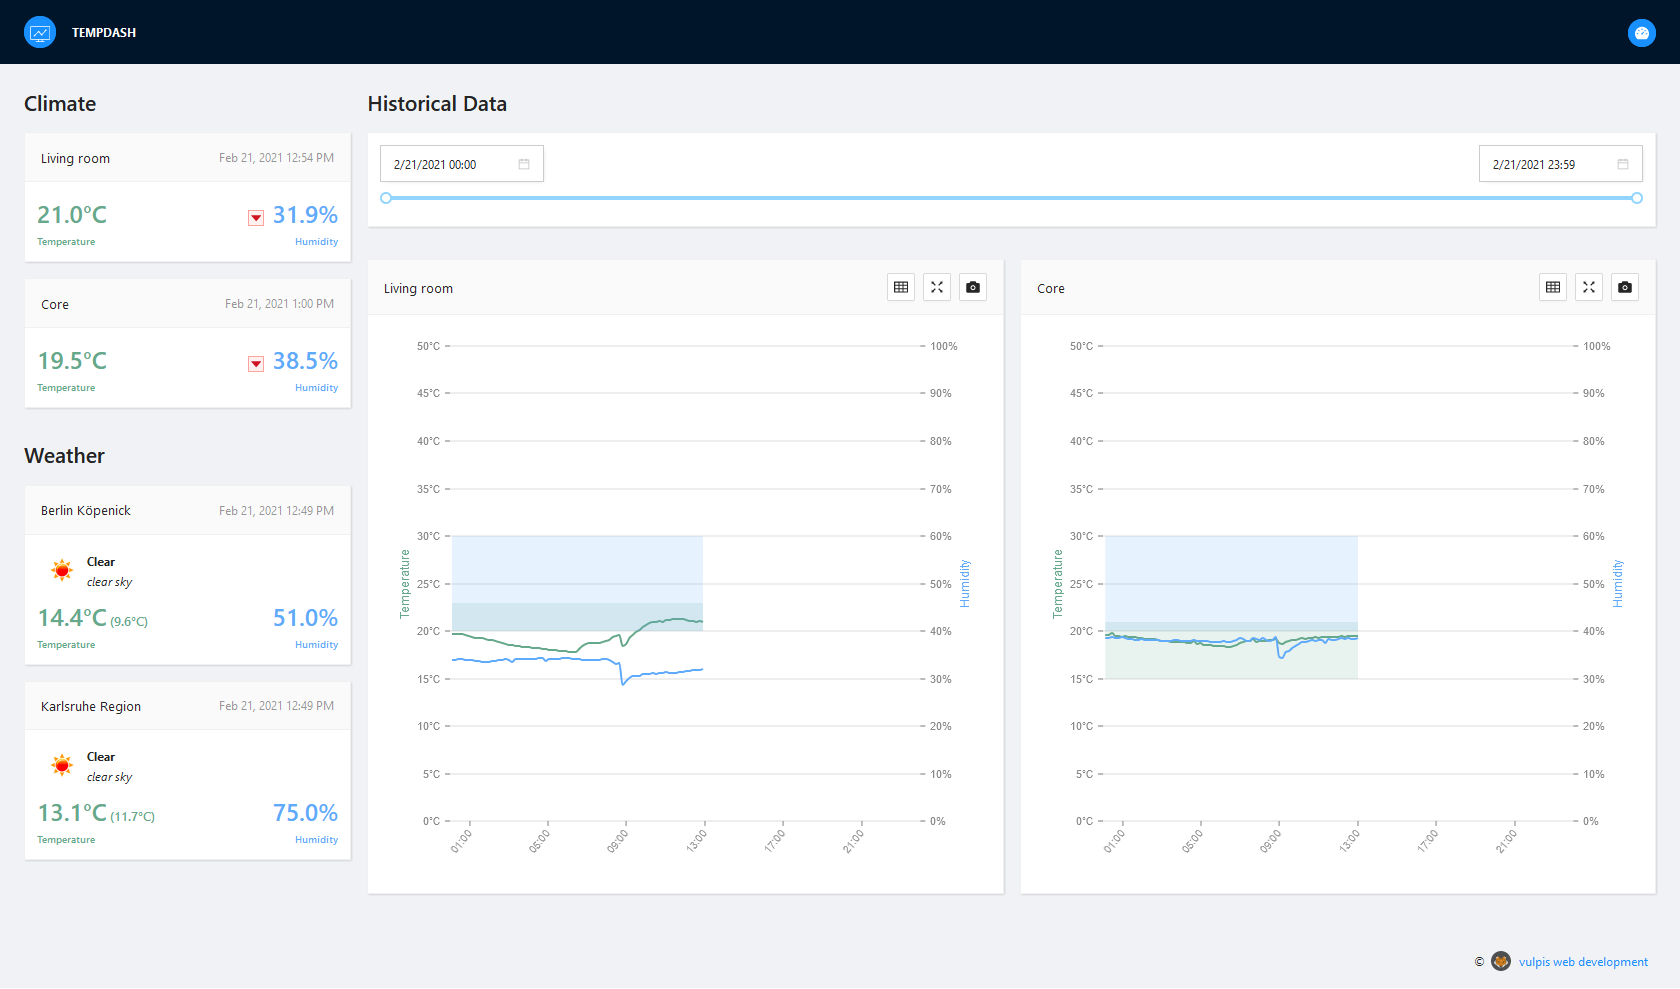This screenshot has width=1680, height=989.
Task: Click Living room temperature 21.0°C value
Action: (x=72, y=215)
